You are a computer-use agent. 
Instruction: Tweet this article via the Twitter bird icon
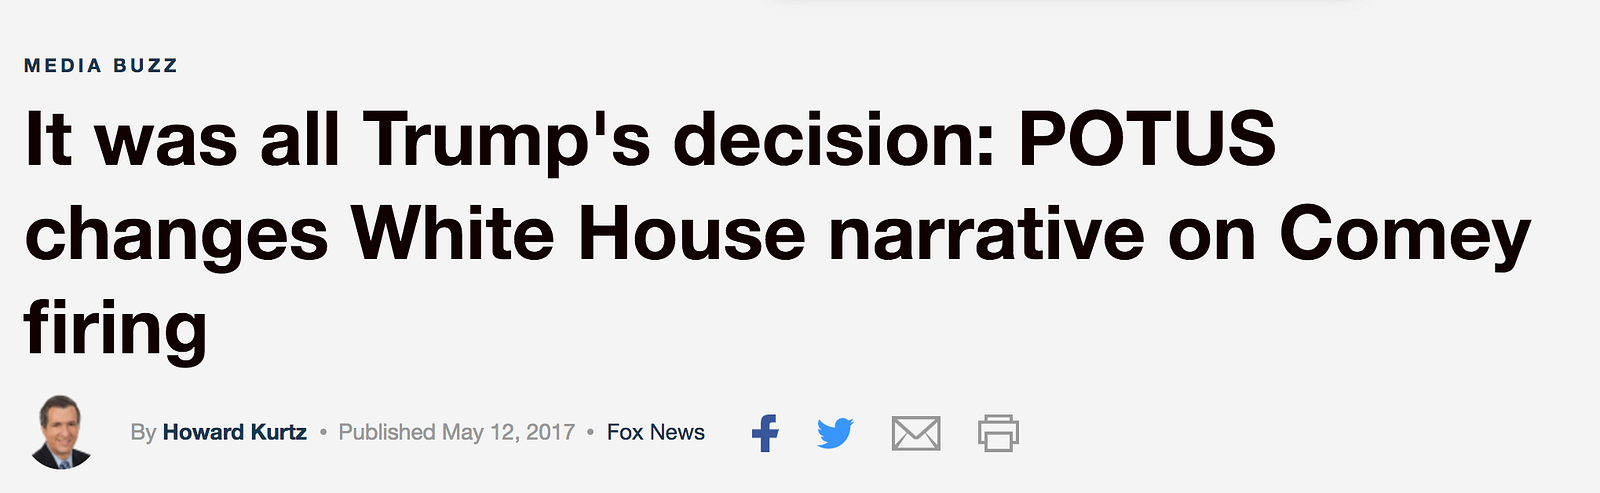tap(835, 433)
